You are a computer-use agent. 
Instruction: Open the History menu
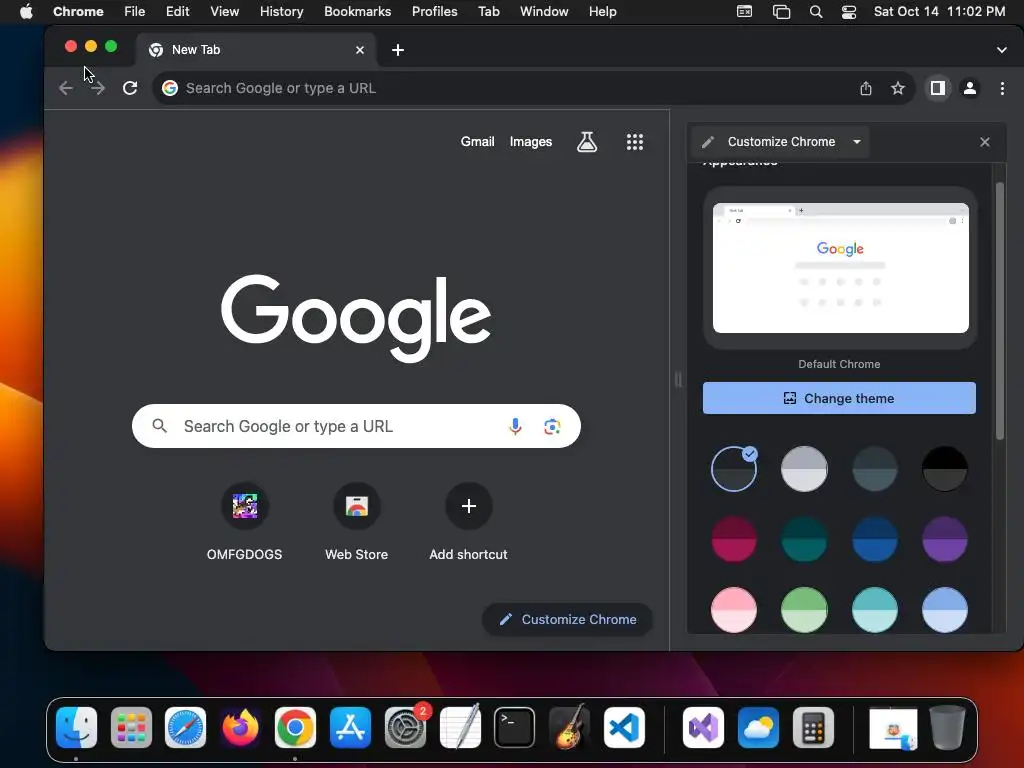pyautogui.click(x=281, y=12)
